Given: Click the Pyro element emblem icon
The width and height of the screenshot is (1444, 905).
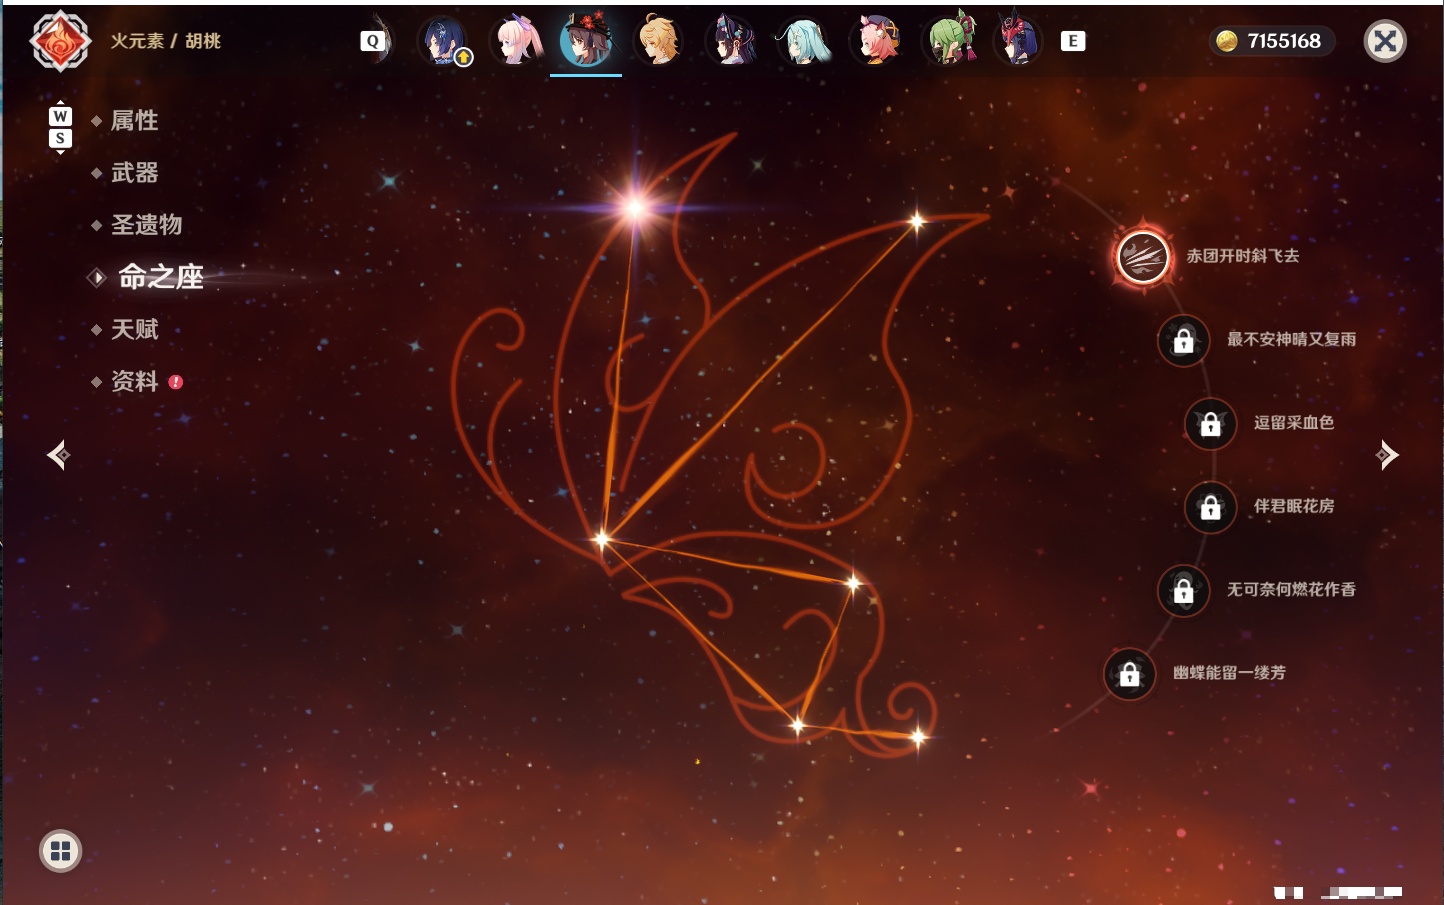Looking at the screenshot, I should pos(60,41).
